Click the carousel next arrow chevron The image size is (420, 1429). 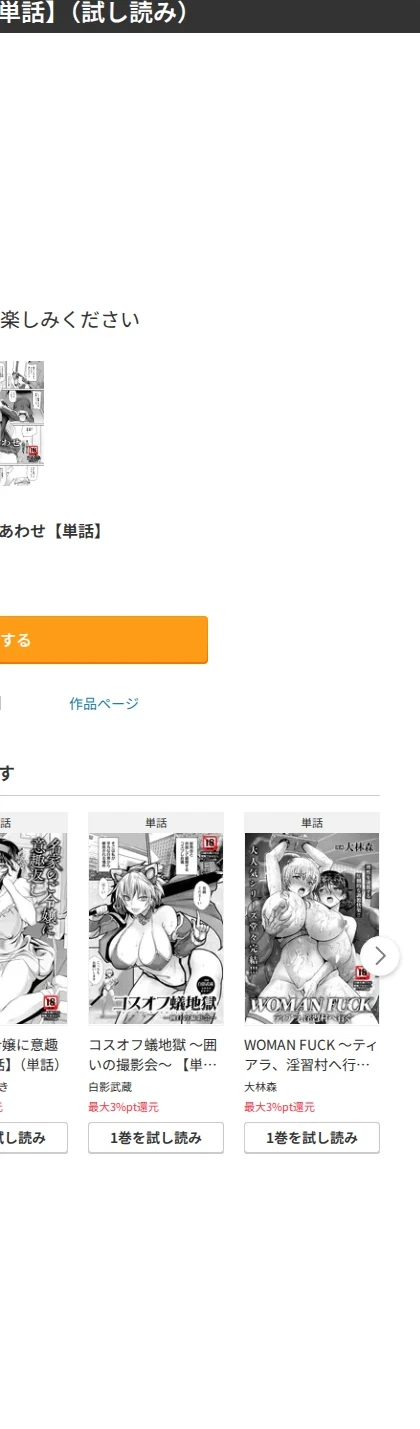(380, 955)
